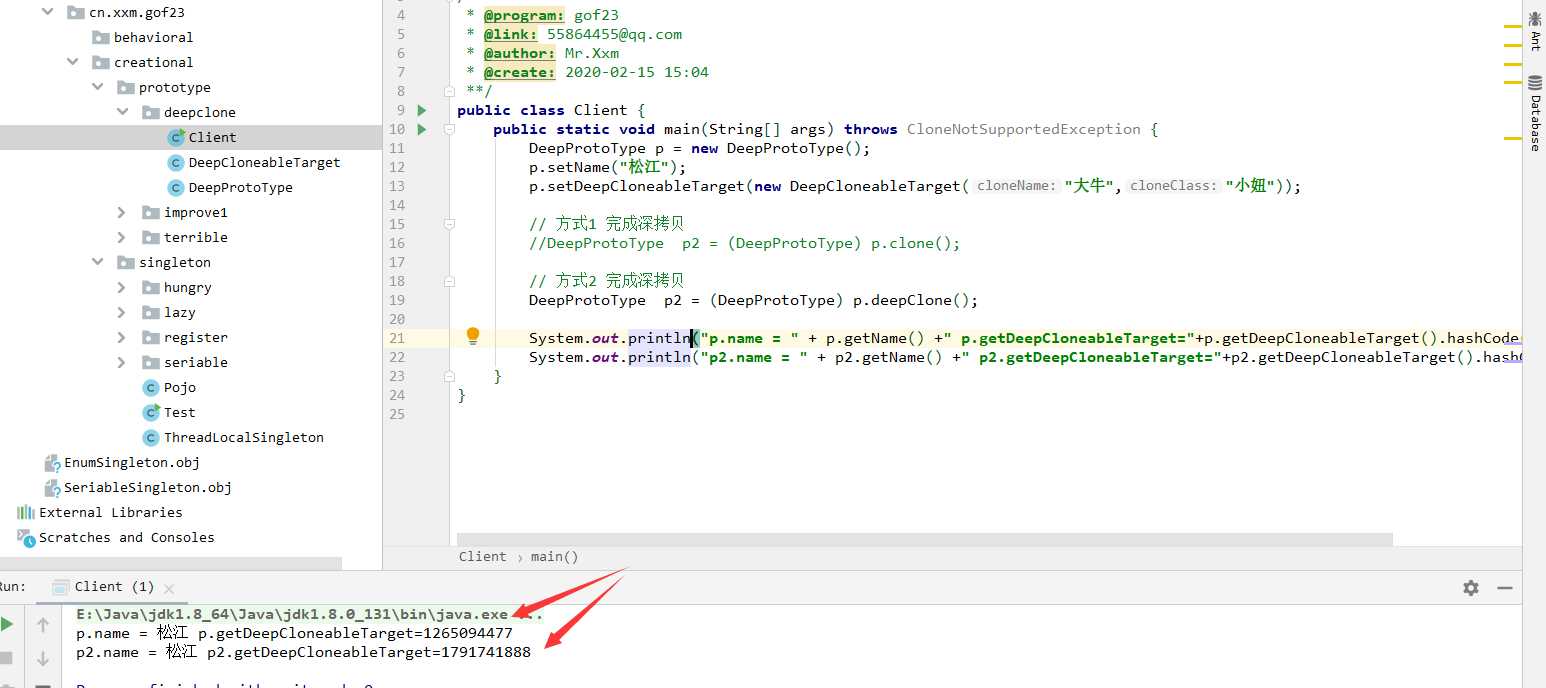Click the down arrow in the Run console toolbar
The width and height of the screenshot is (1546, 688).
[x=43, y=659]
